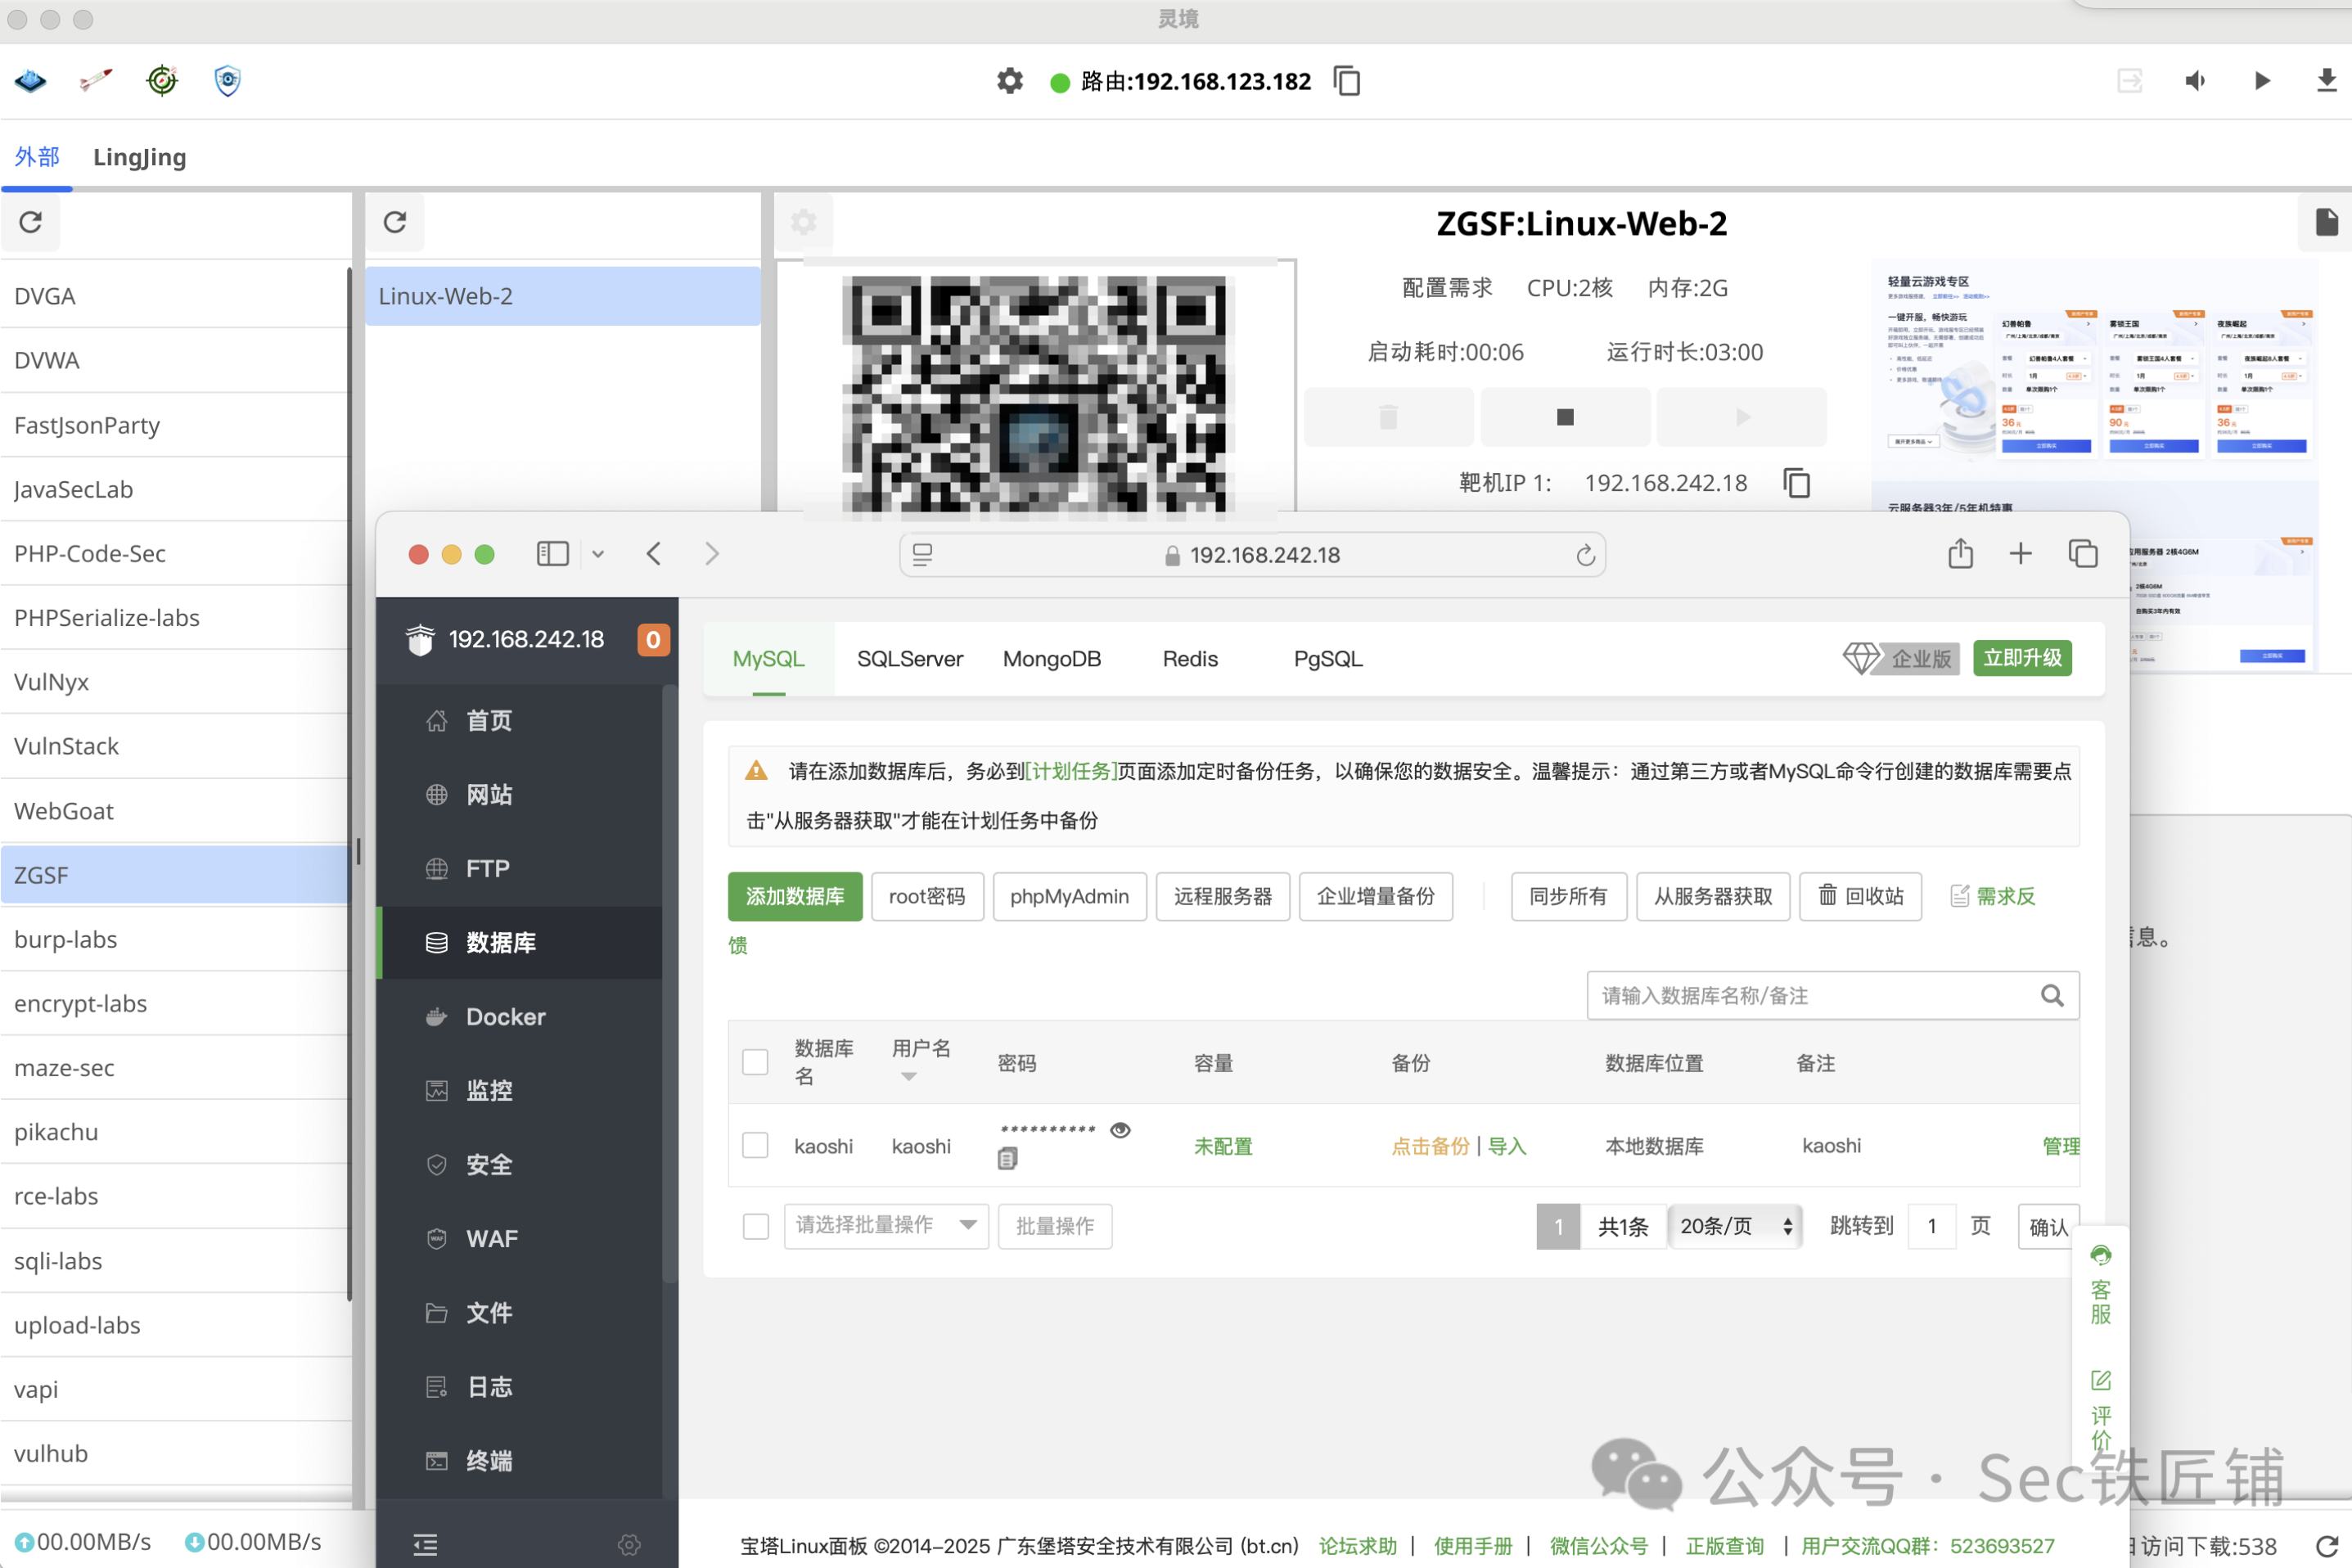
Task: Toggle select-all checkbox in table header
Action: pyautogui.click(x=756, y=1062)
